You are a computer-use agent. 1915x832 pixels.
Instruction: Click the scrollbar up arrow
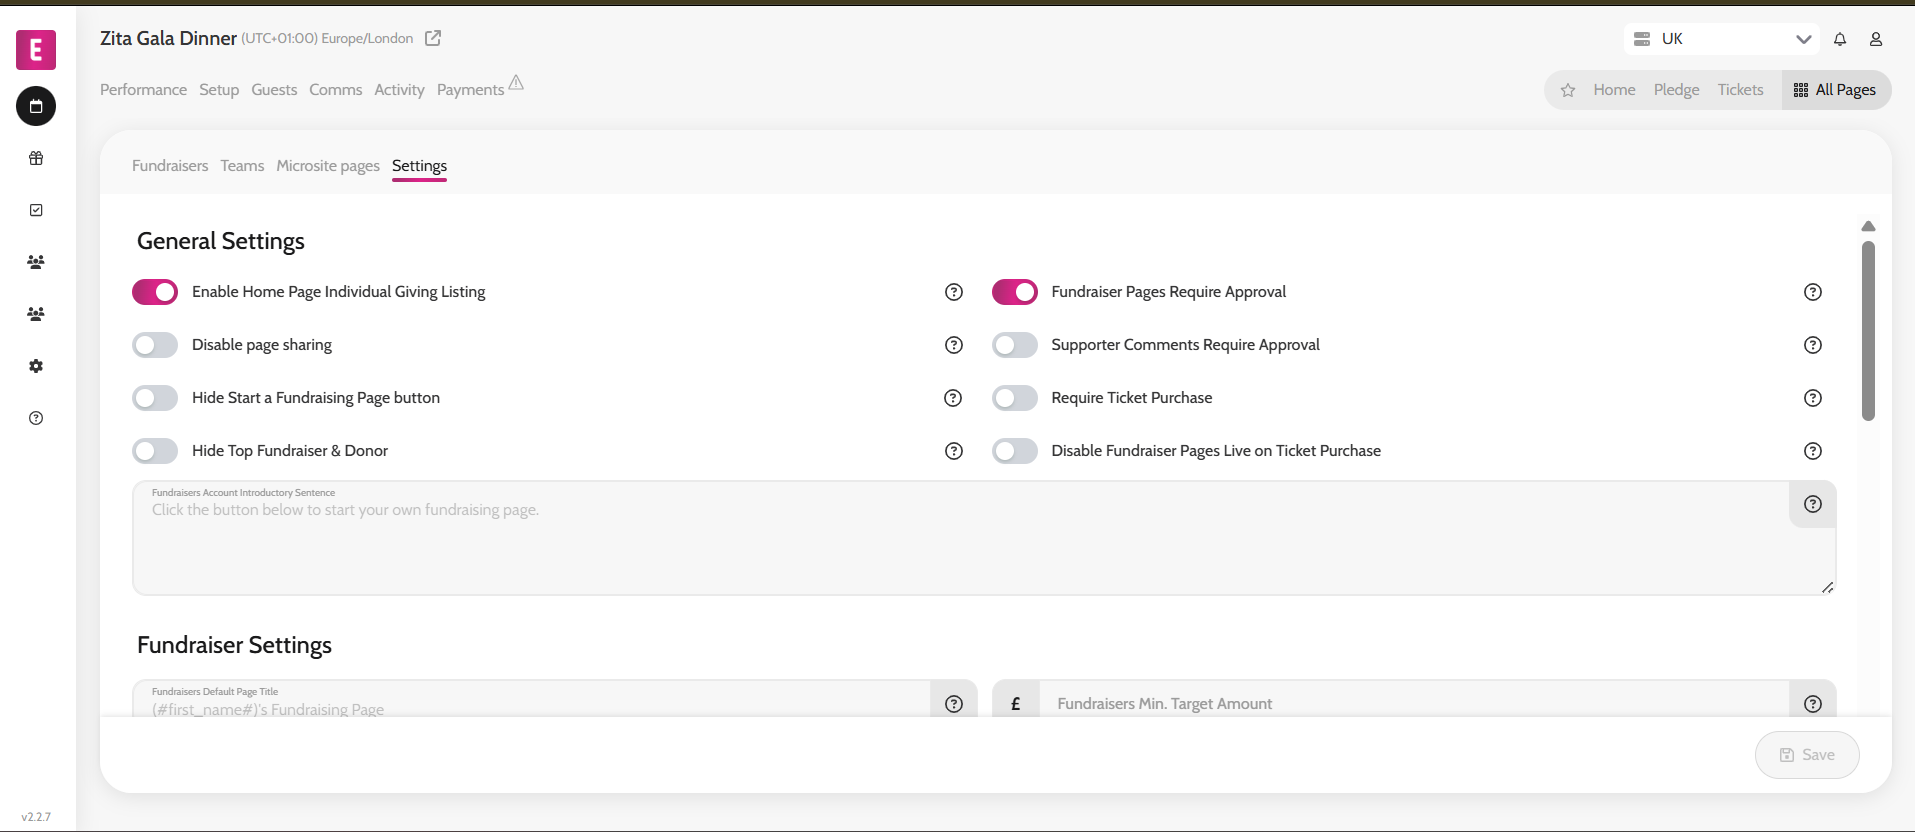[1868, 226]
